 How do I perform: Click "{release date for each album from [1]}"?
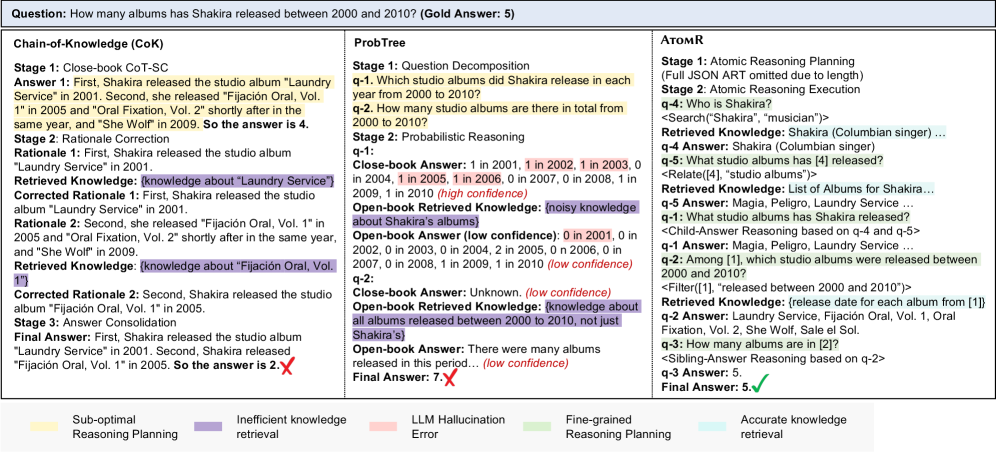[x=887, y=302]
